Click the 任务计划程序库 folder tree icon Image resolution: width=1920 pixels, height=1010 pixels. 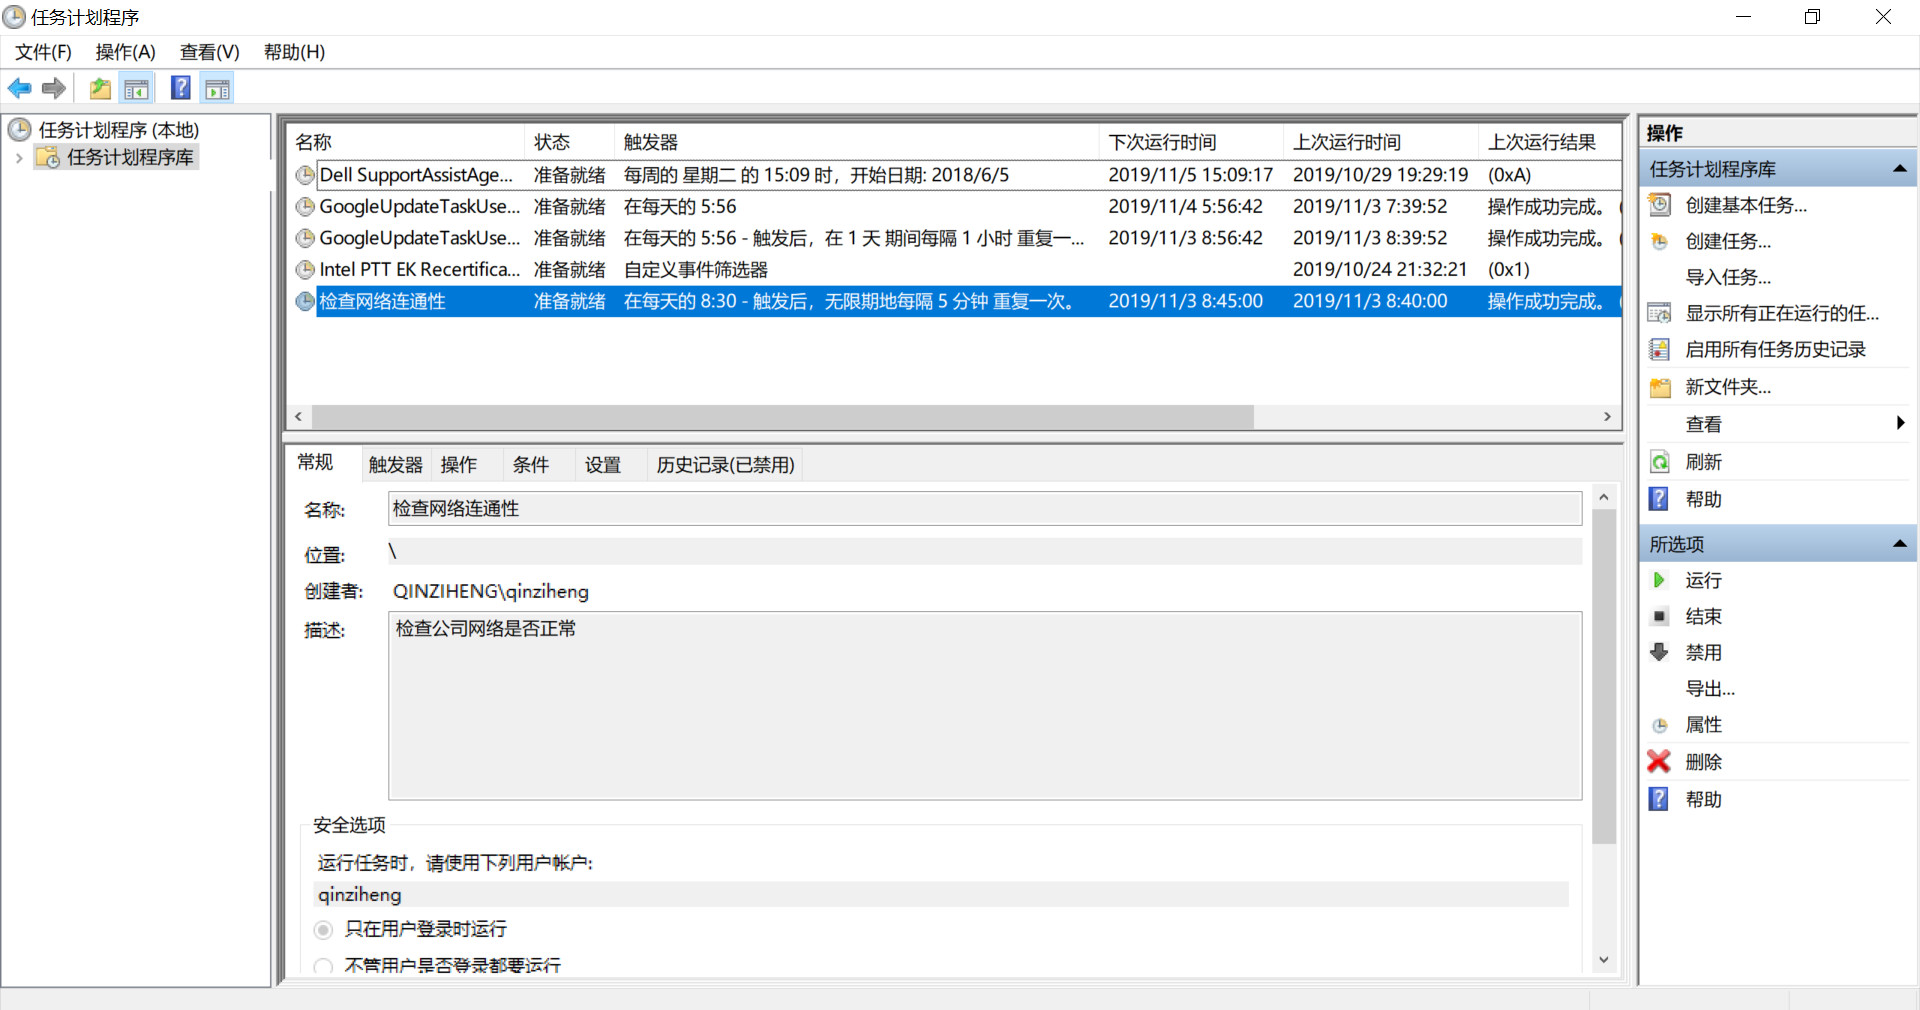point(47,157)
